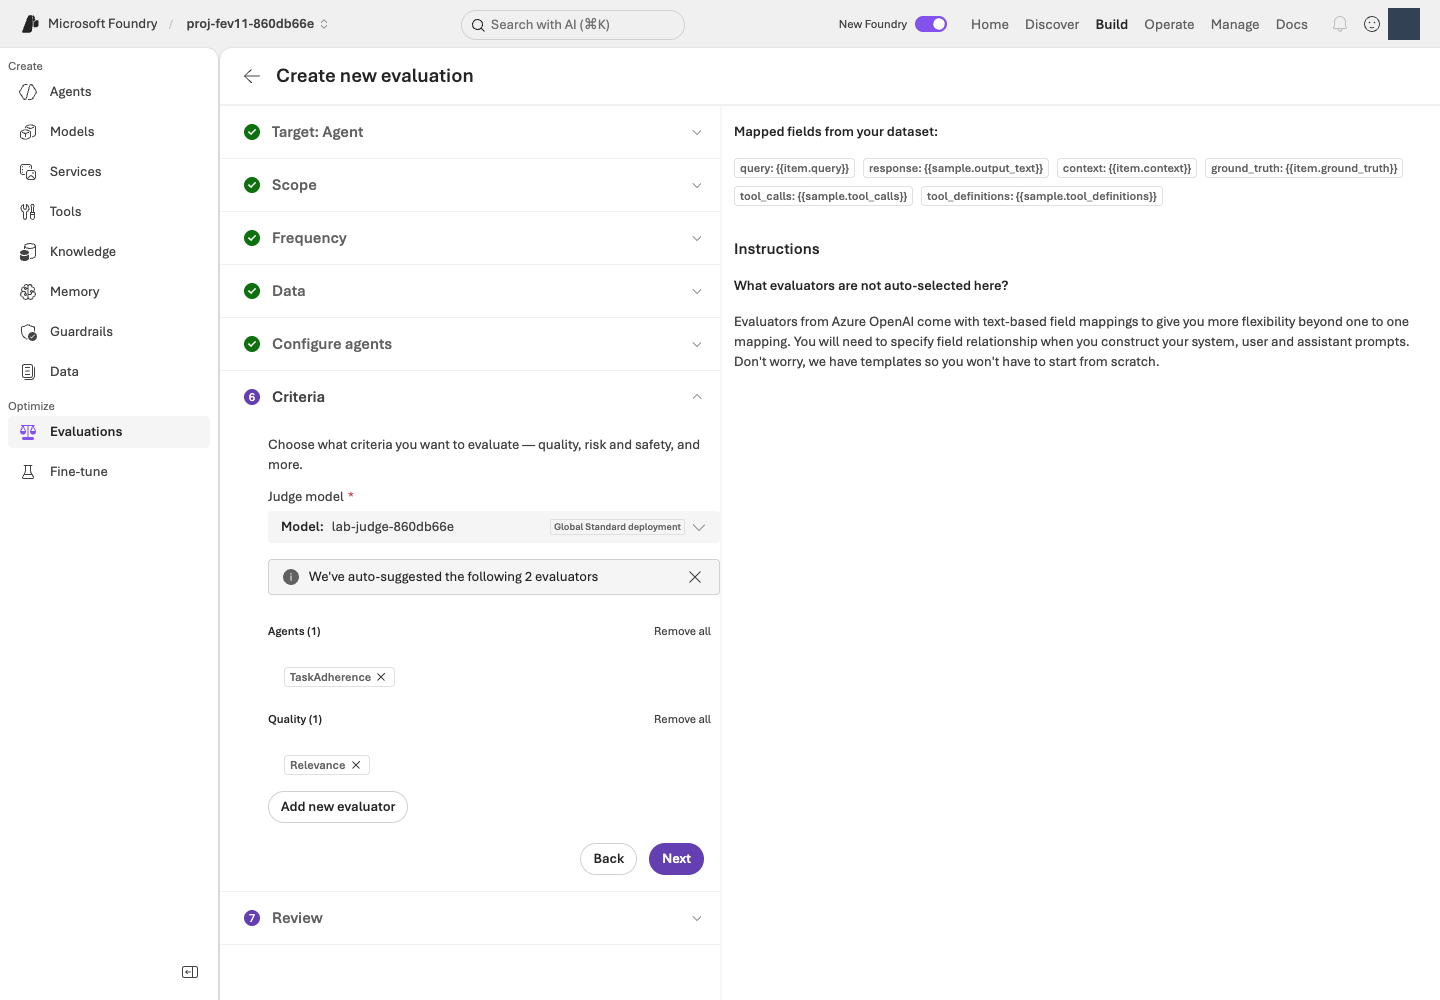Screen dimensions: 1440x1000
Task: Remove the Relevance evaluator chip
Action: point(356,765)
